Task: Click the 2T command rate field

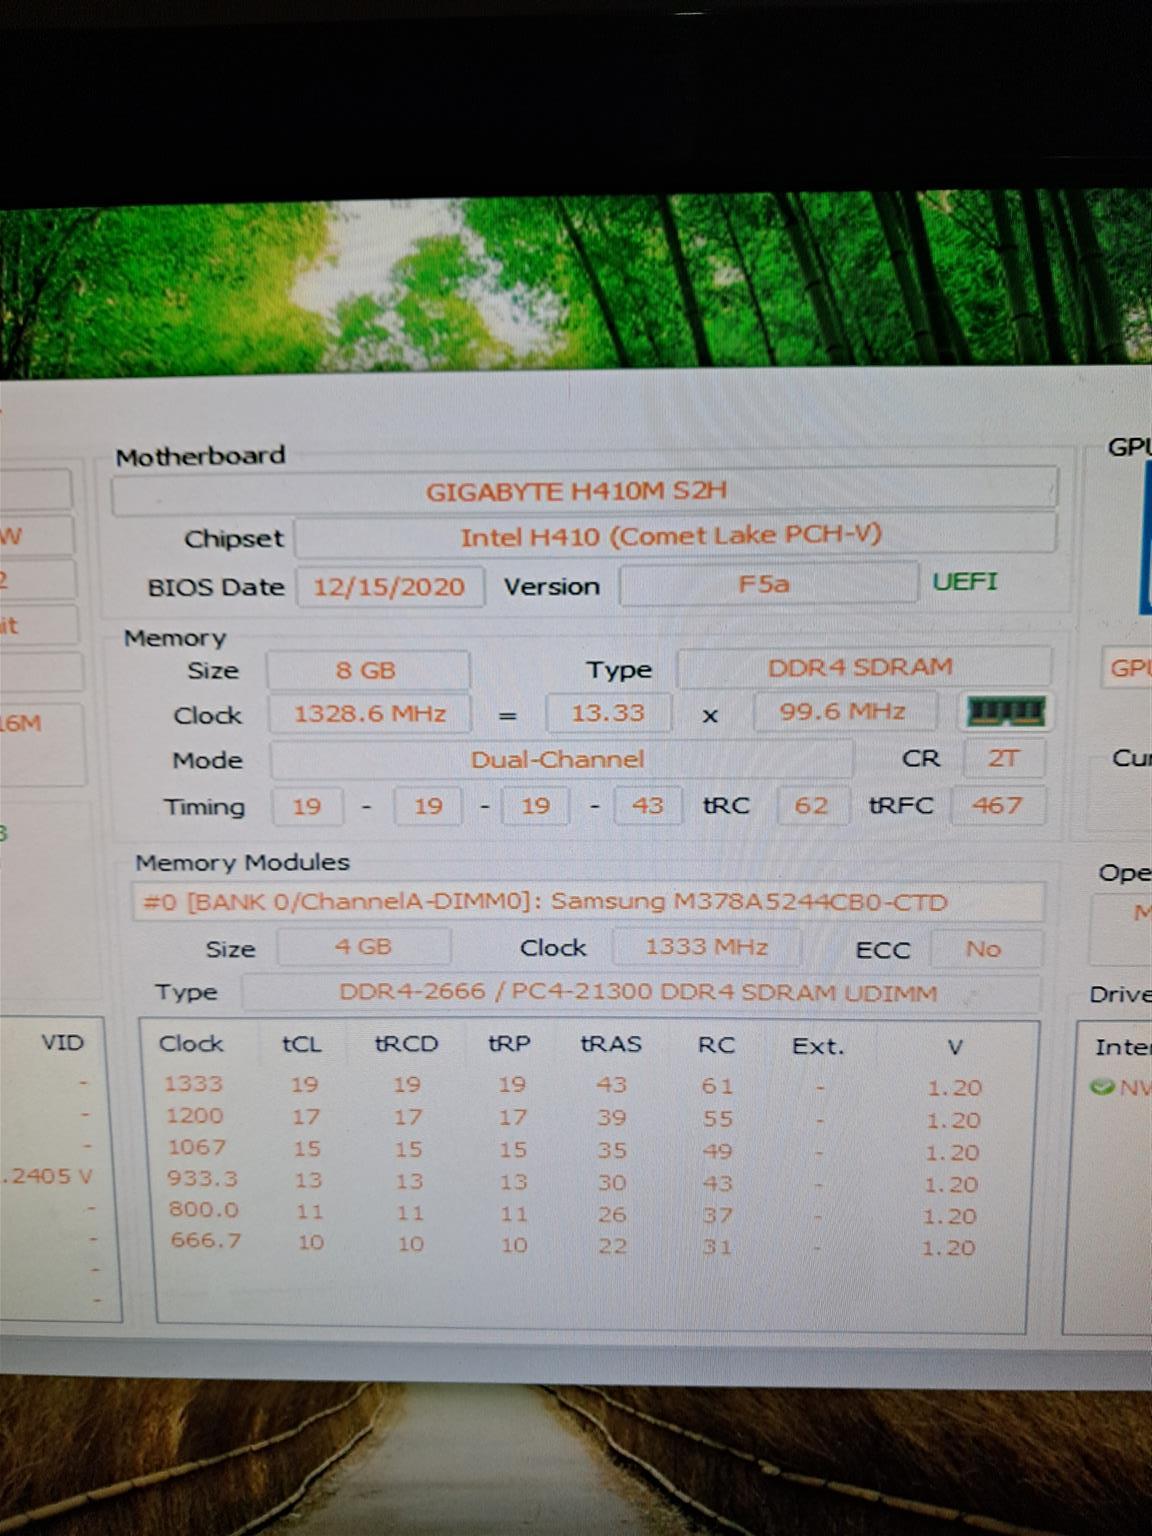Action: pyautogui.click(x=1003, y=758)
